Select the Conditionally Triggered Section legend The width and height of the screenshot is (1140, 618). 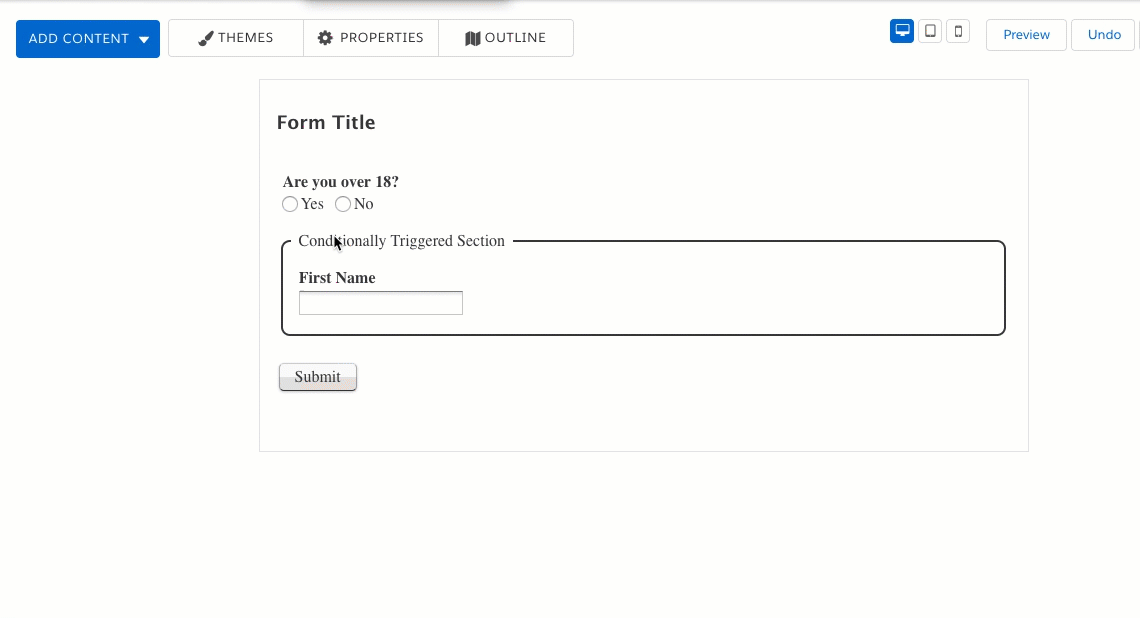click(402, 241)
